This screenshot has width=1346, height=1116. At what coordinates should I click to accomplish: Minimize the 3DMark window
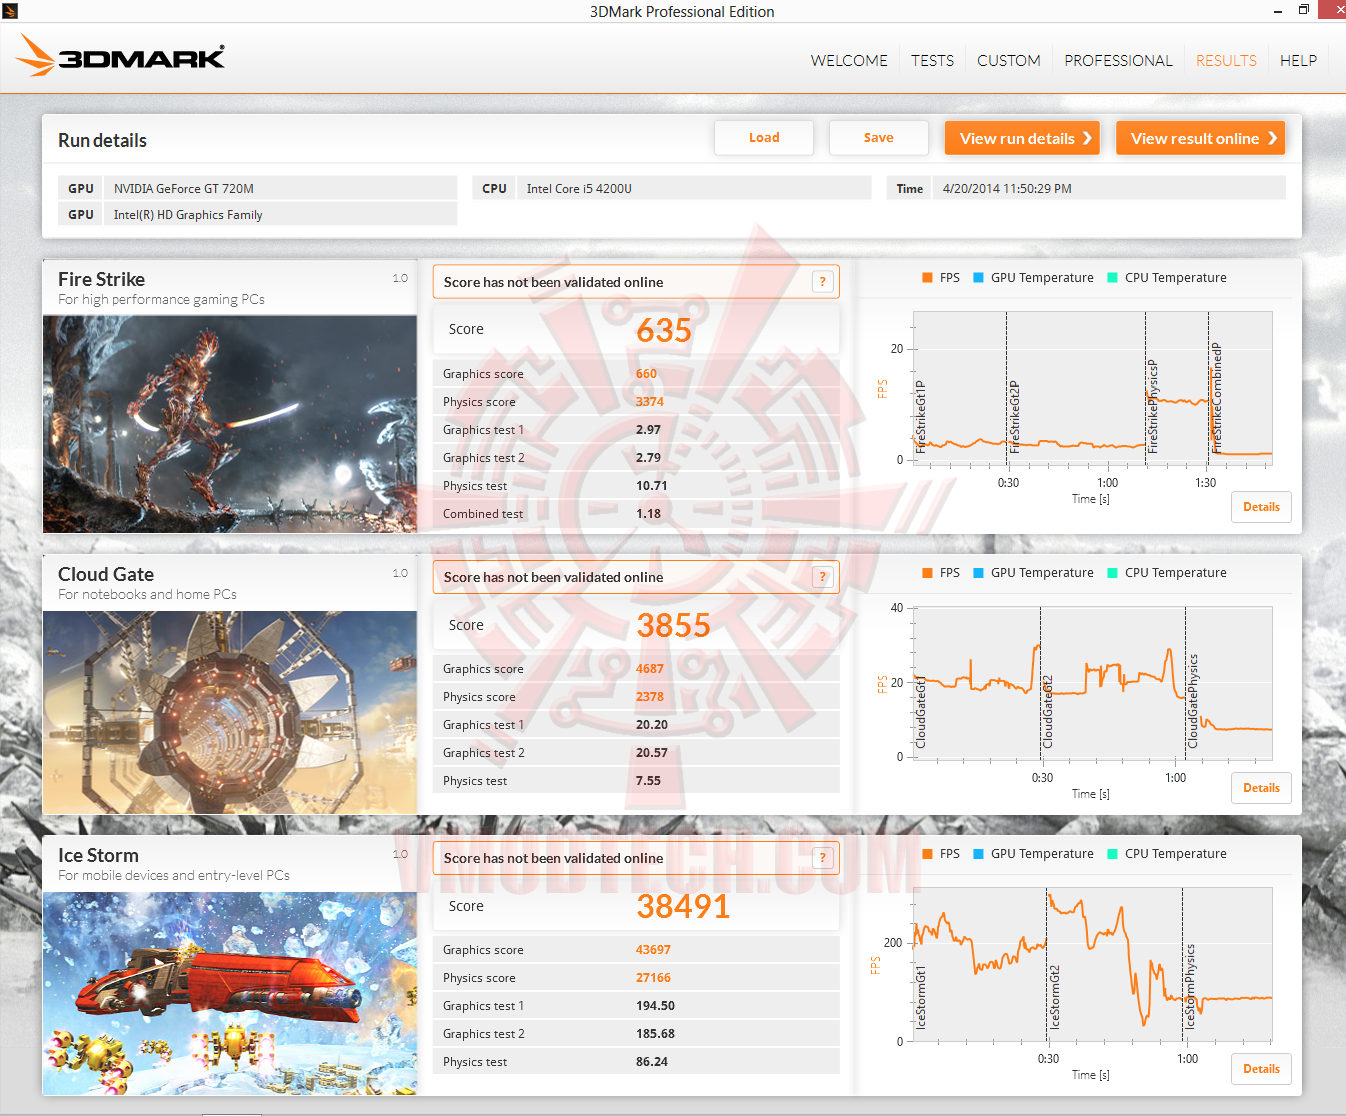coord(1278,11)
